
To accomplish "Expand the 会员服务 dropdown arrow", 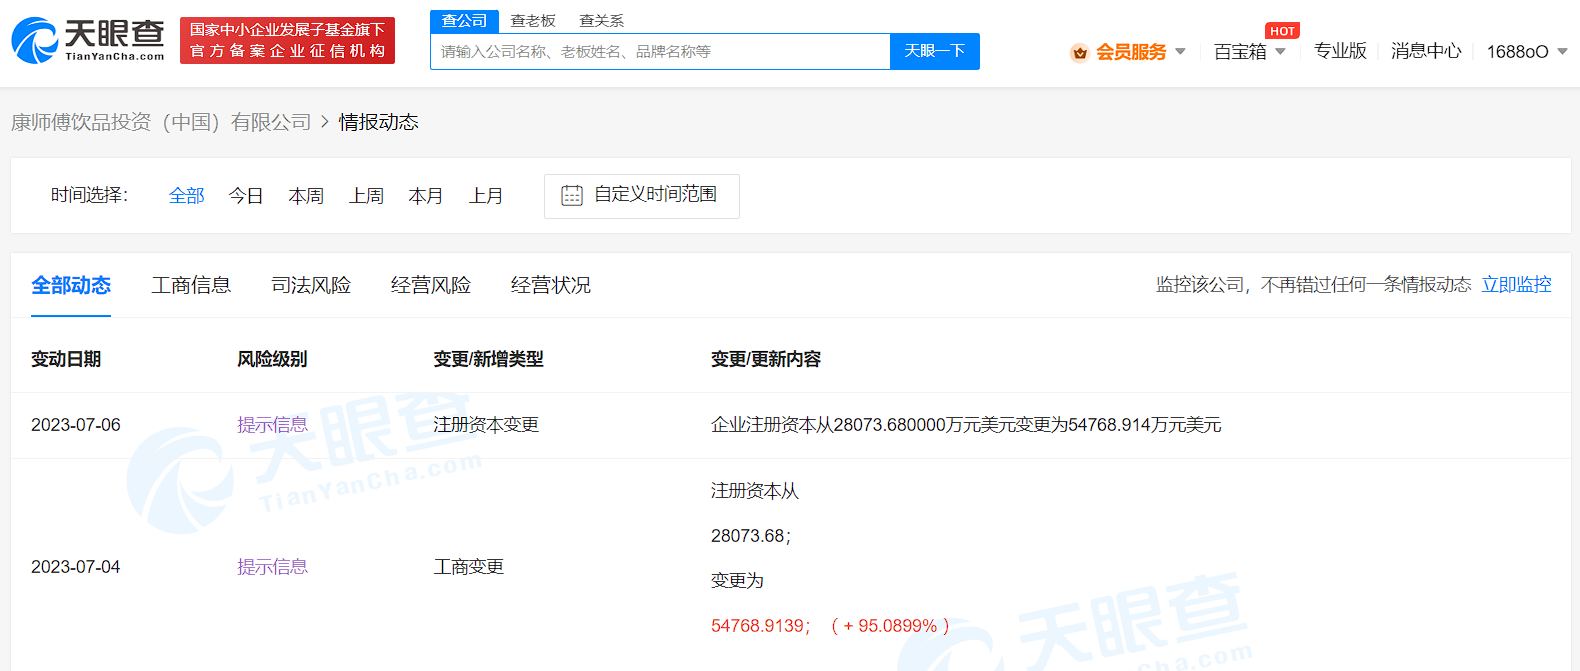I will click(1180, 51).
